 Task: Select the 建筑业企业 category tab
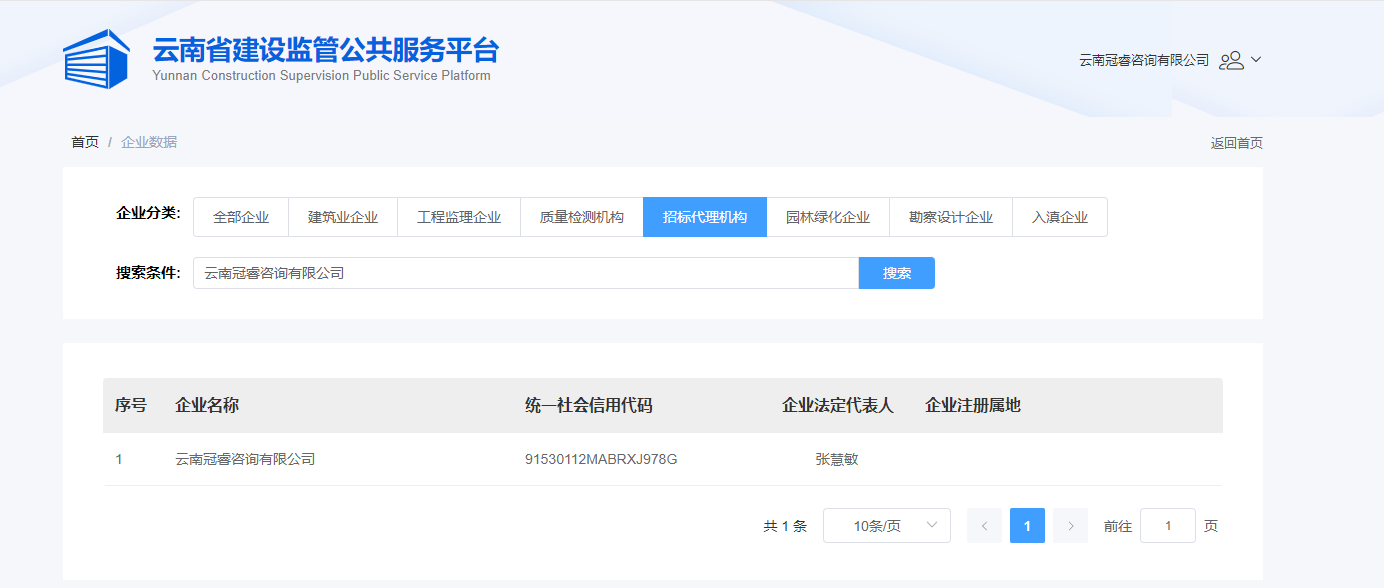point(343,217)
